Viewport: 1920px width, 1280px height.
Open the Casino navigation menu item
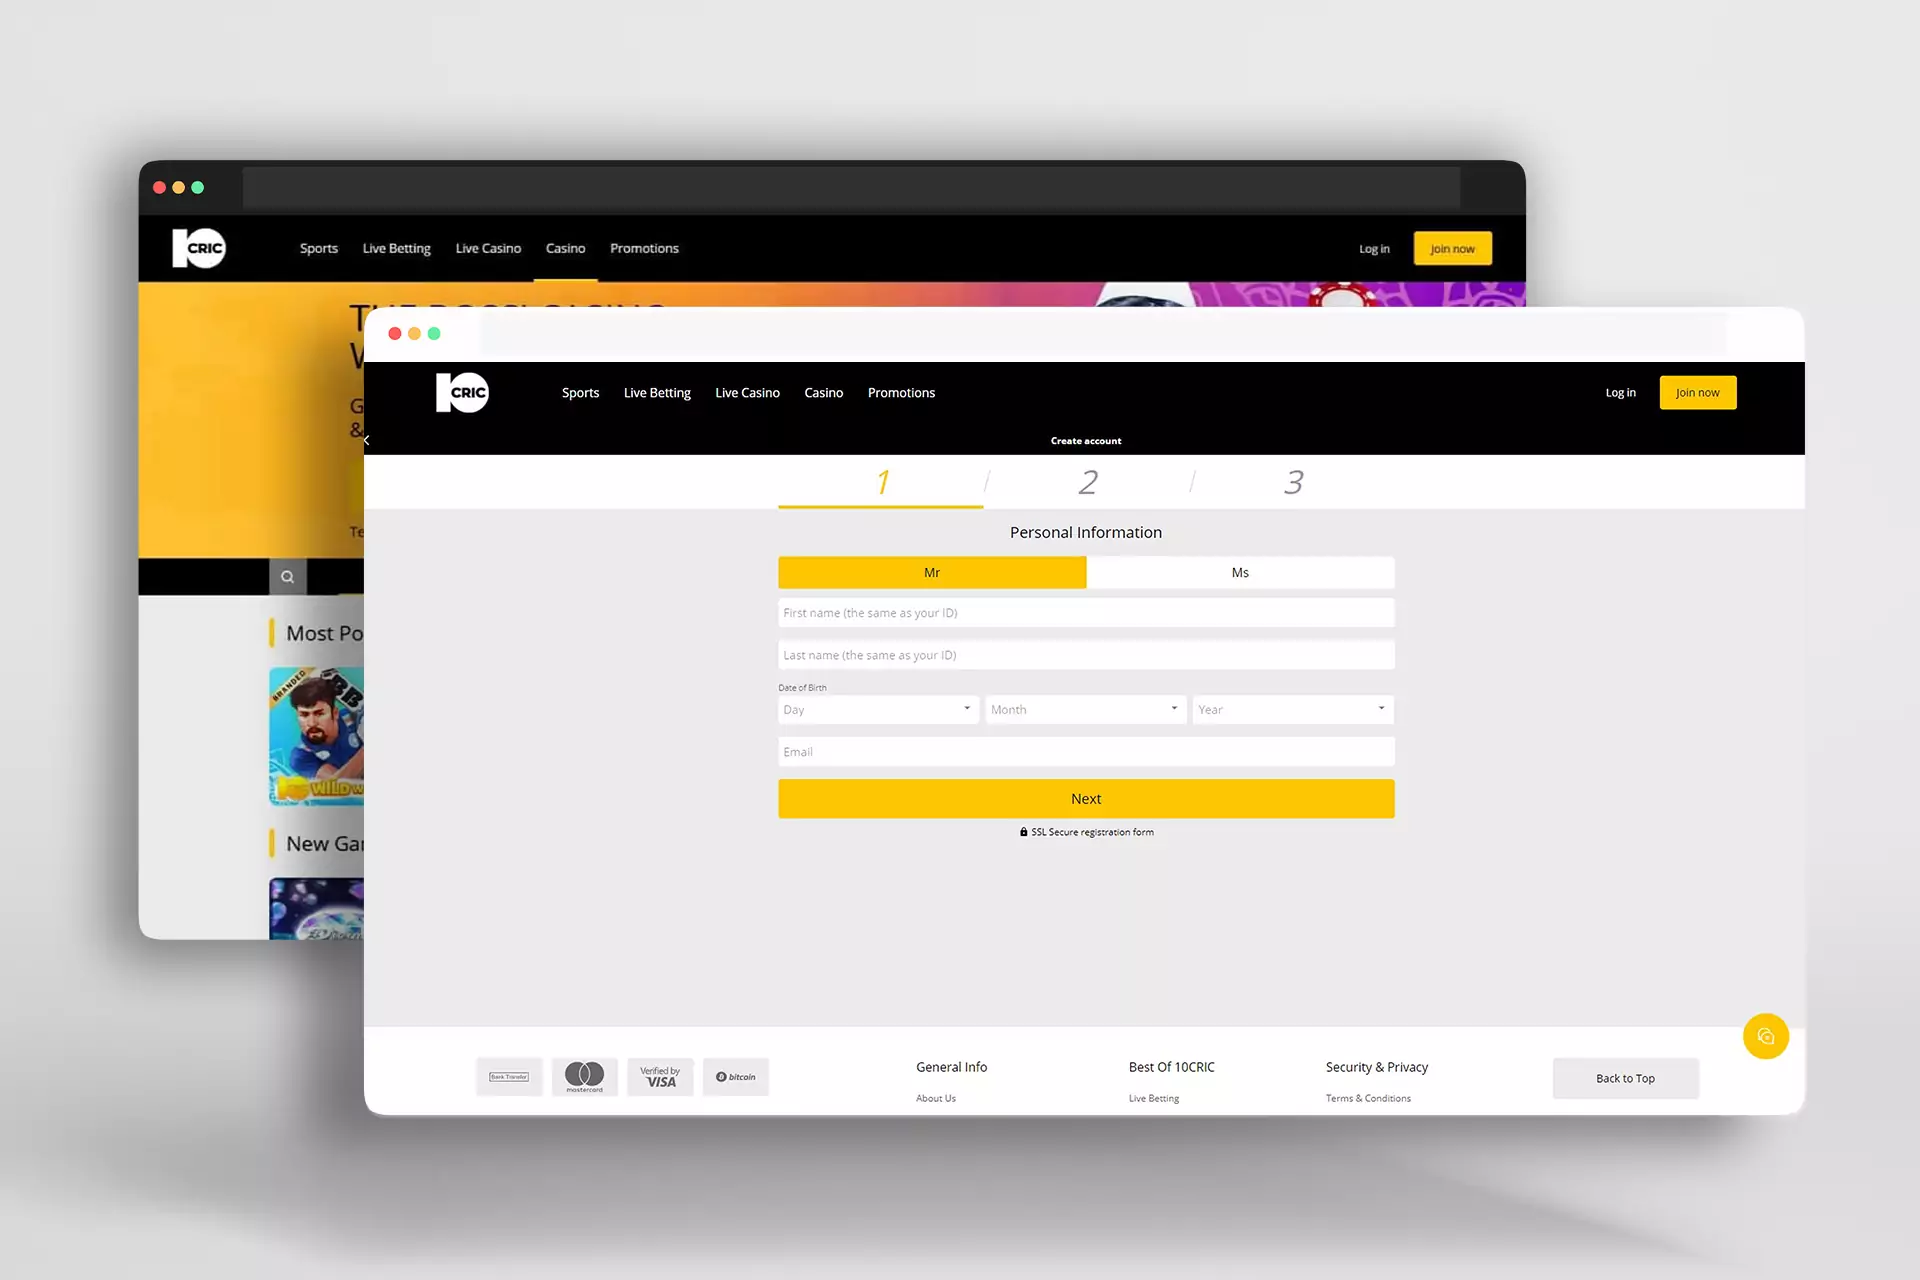point(823,393)
